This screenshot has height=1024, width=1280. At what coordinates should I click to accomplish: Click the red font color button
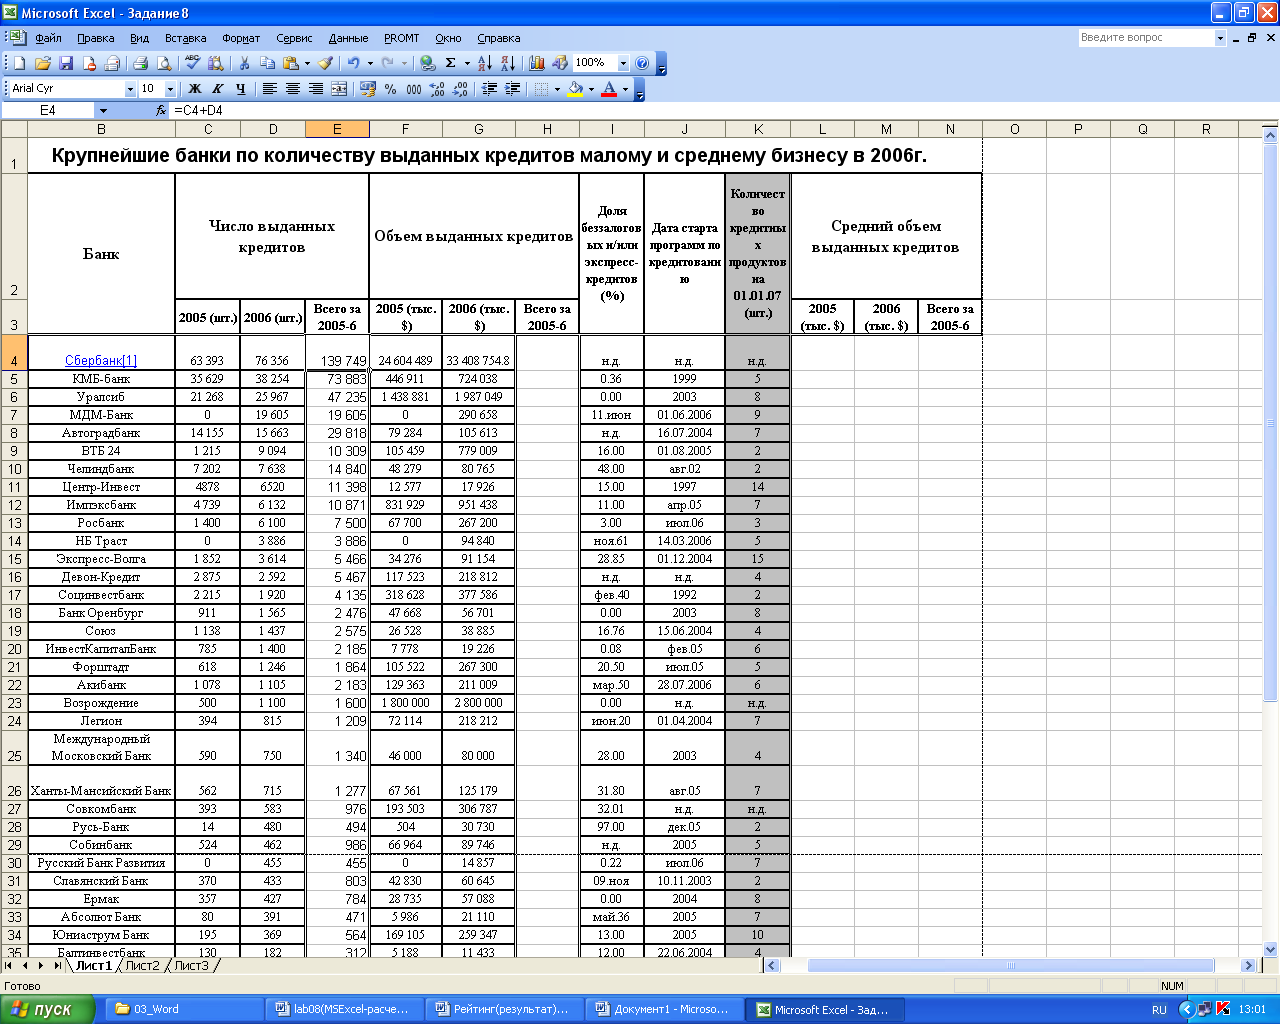tap(608, 89)
